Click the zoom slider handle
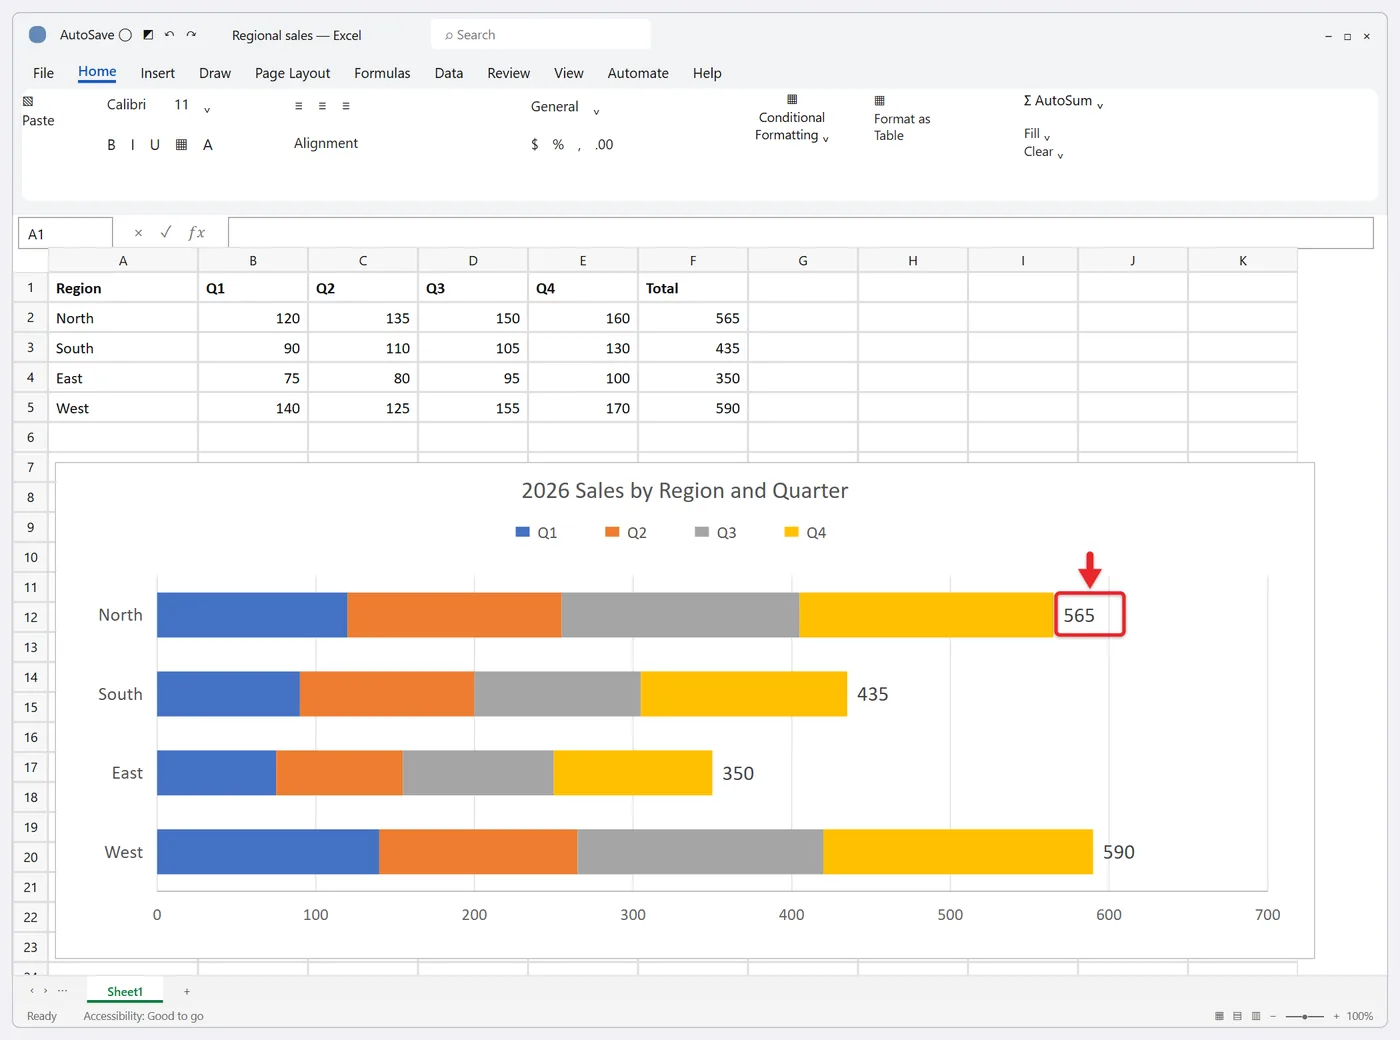The height and width of the screenshot is (1040, 1400). 1304,1016
